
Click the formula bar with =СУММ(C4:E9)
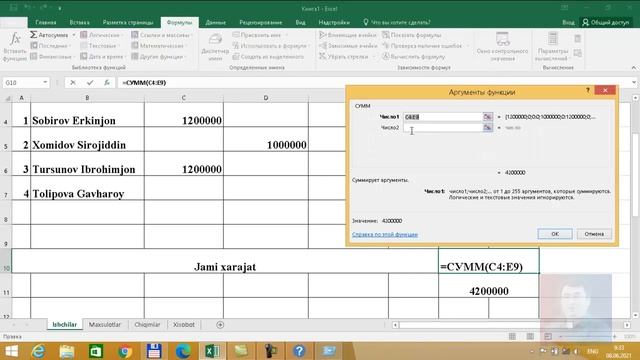click(373, 82)
